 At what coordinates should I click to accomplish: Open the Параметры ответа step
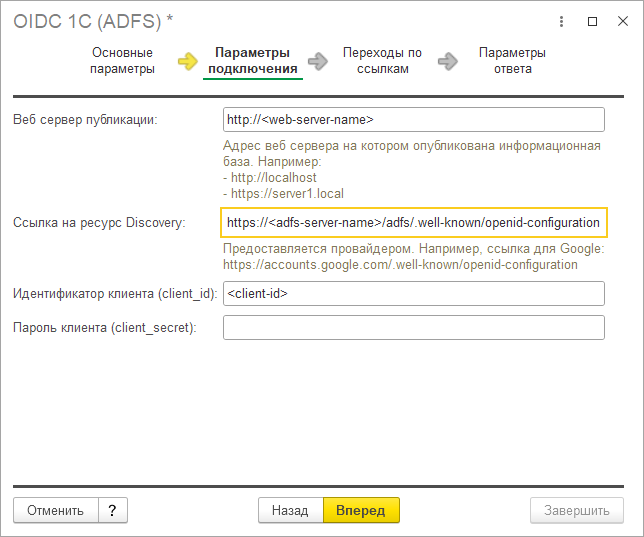[512, 60]
